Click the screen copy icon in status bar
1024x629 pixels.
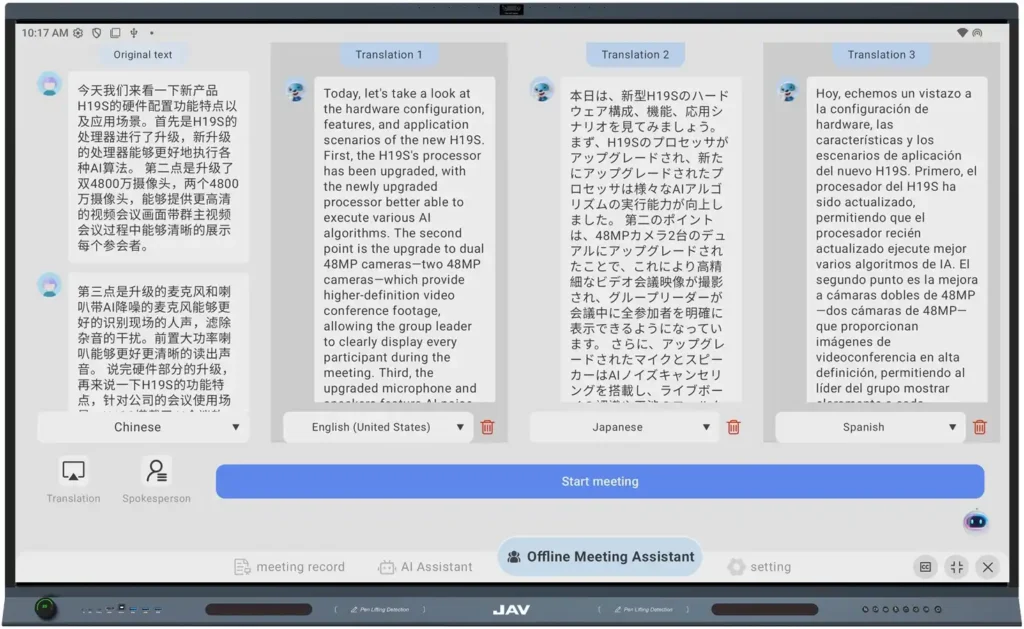coord(115,33)
